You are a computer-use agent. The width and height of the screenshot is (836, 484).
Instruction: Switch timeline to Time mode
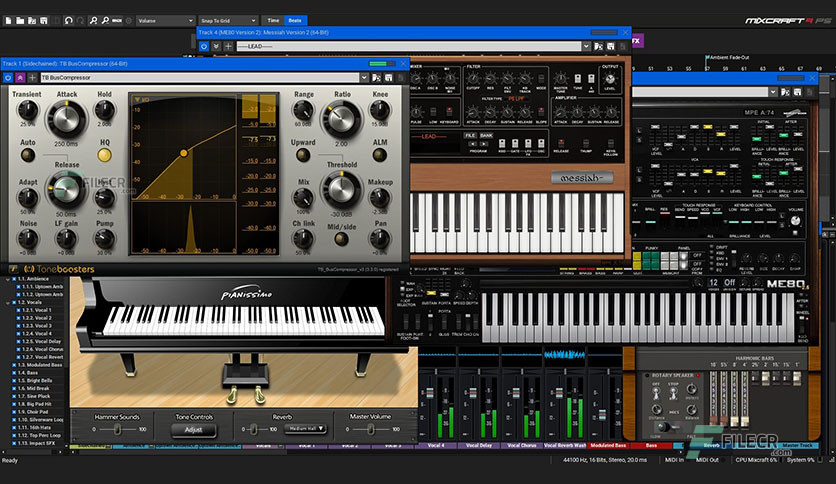pyautogui.click(x=273, y=21)
